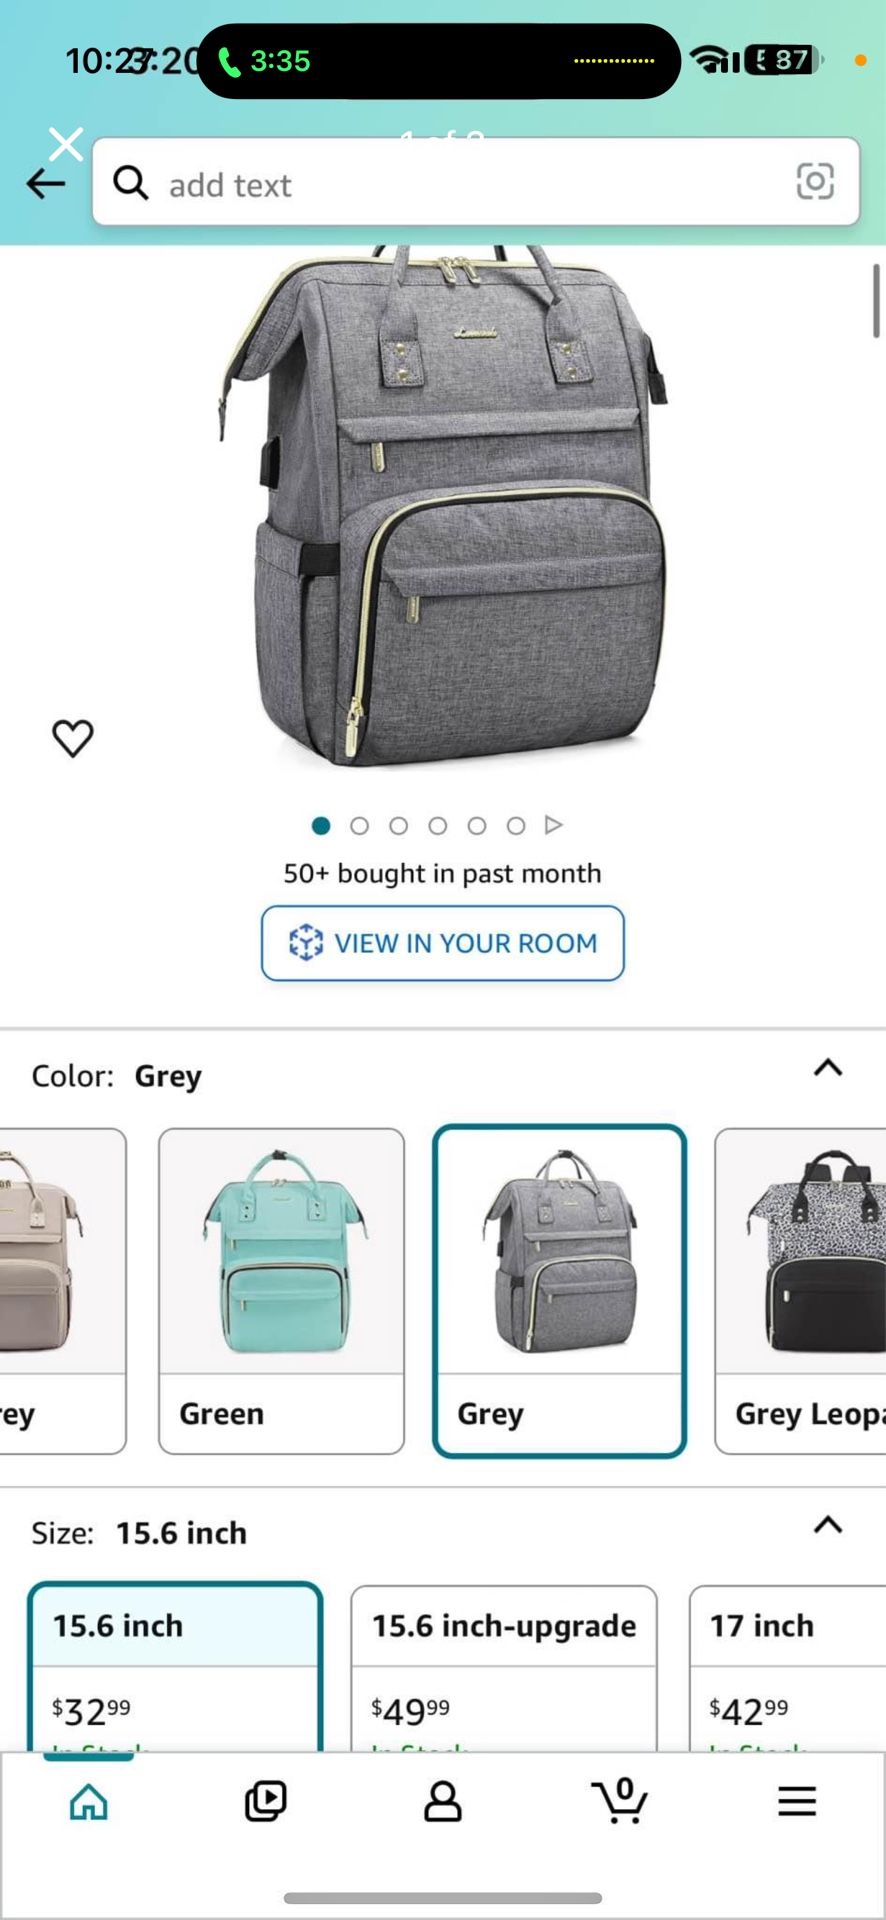Click VIEW IN YOUR ROOM button
Viewport: 886px width, 1920px height.
pos(443,943)
